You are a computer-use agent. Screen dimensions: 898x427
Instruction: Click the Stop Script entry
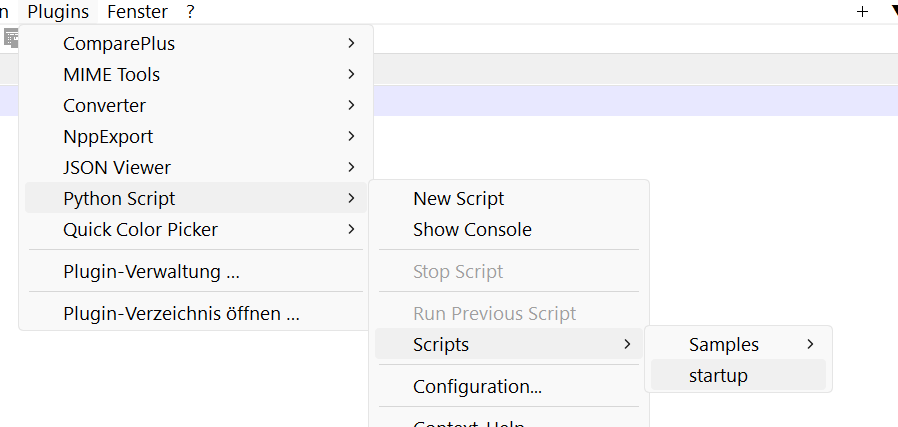click(458, 272)
